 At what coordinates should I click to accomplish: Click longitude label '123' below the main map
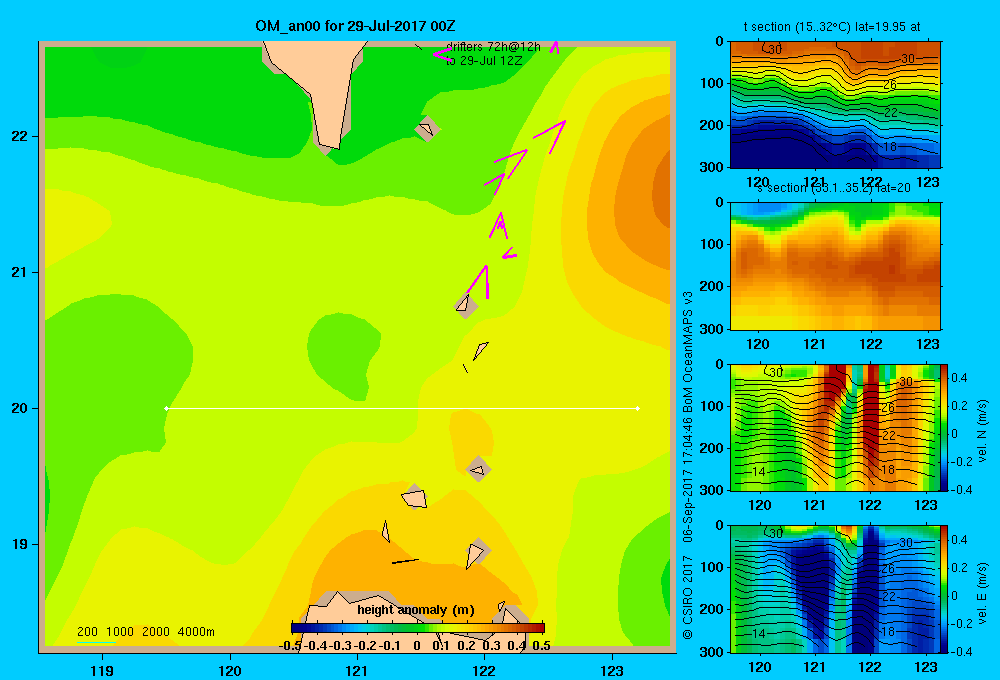click(x=612, y=670)
